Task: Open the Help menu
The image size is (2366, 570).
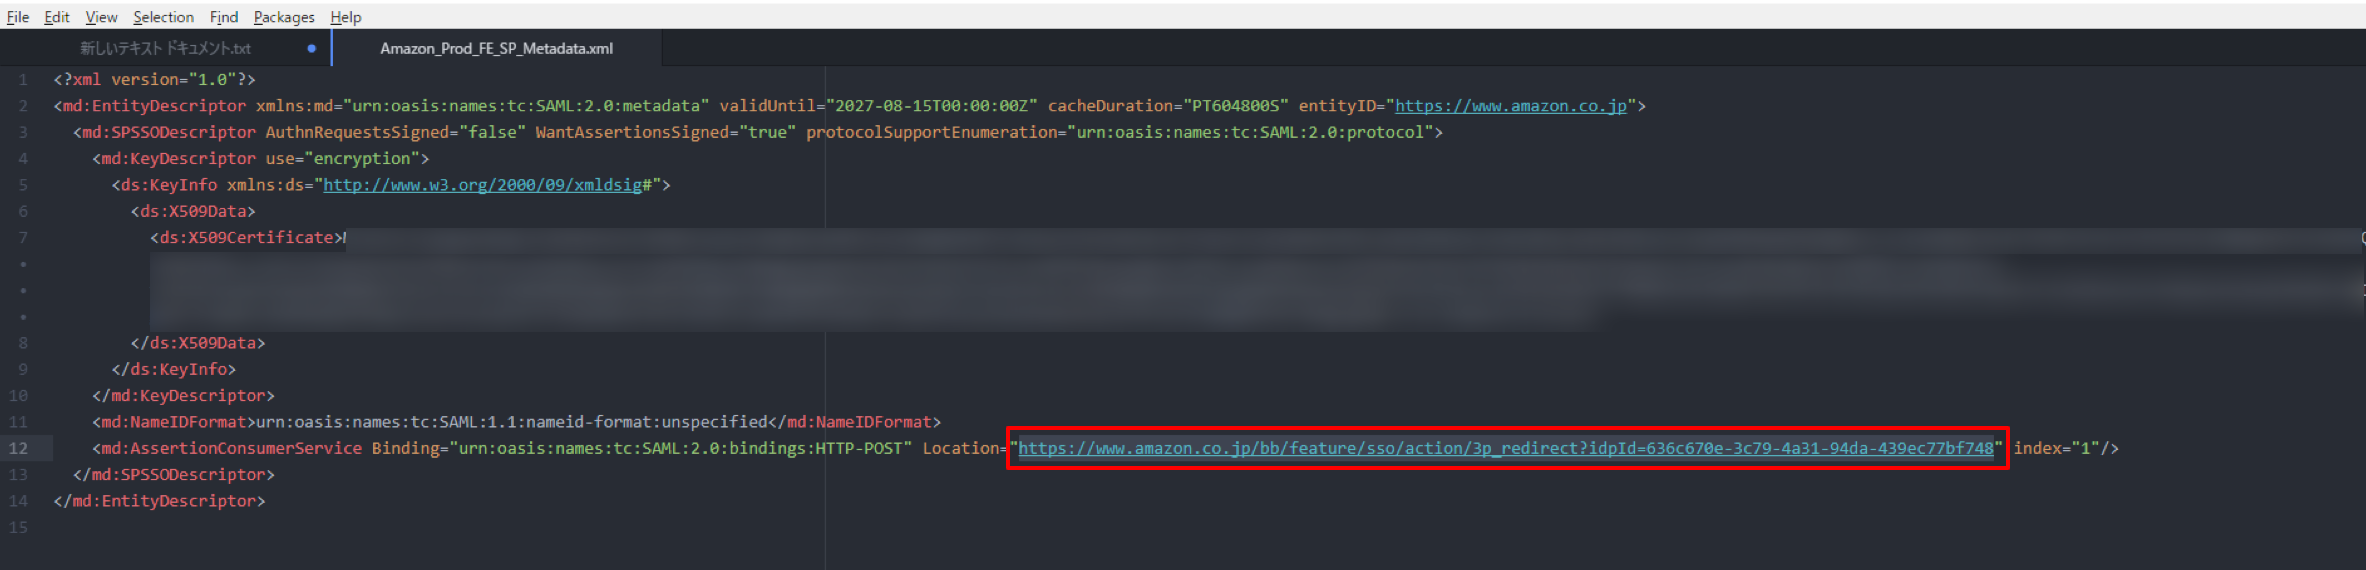Action: (x=346, y=17)
